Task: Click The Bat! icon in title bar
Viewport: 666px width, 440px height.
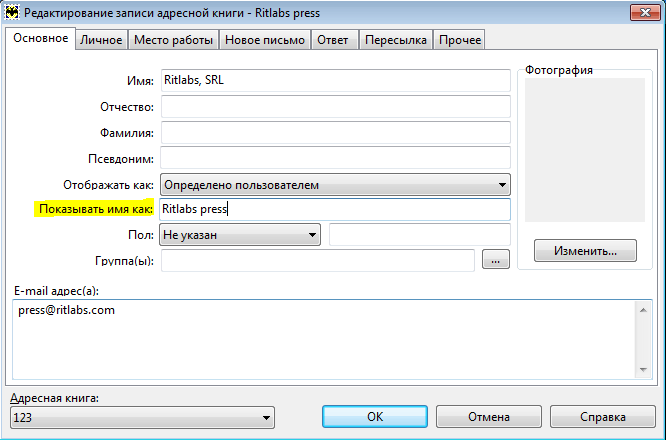Action: [x=12, y=12]
